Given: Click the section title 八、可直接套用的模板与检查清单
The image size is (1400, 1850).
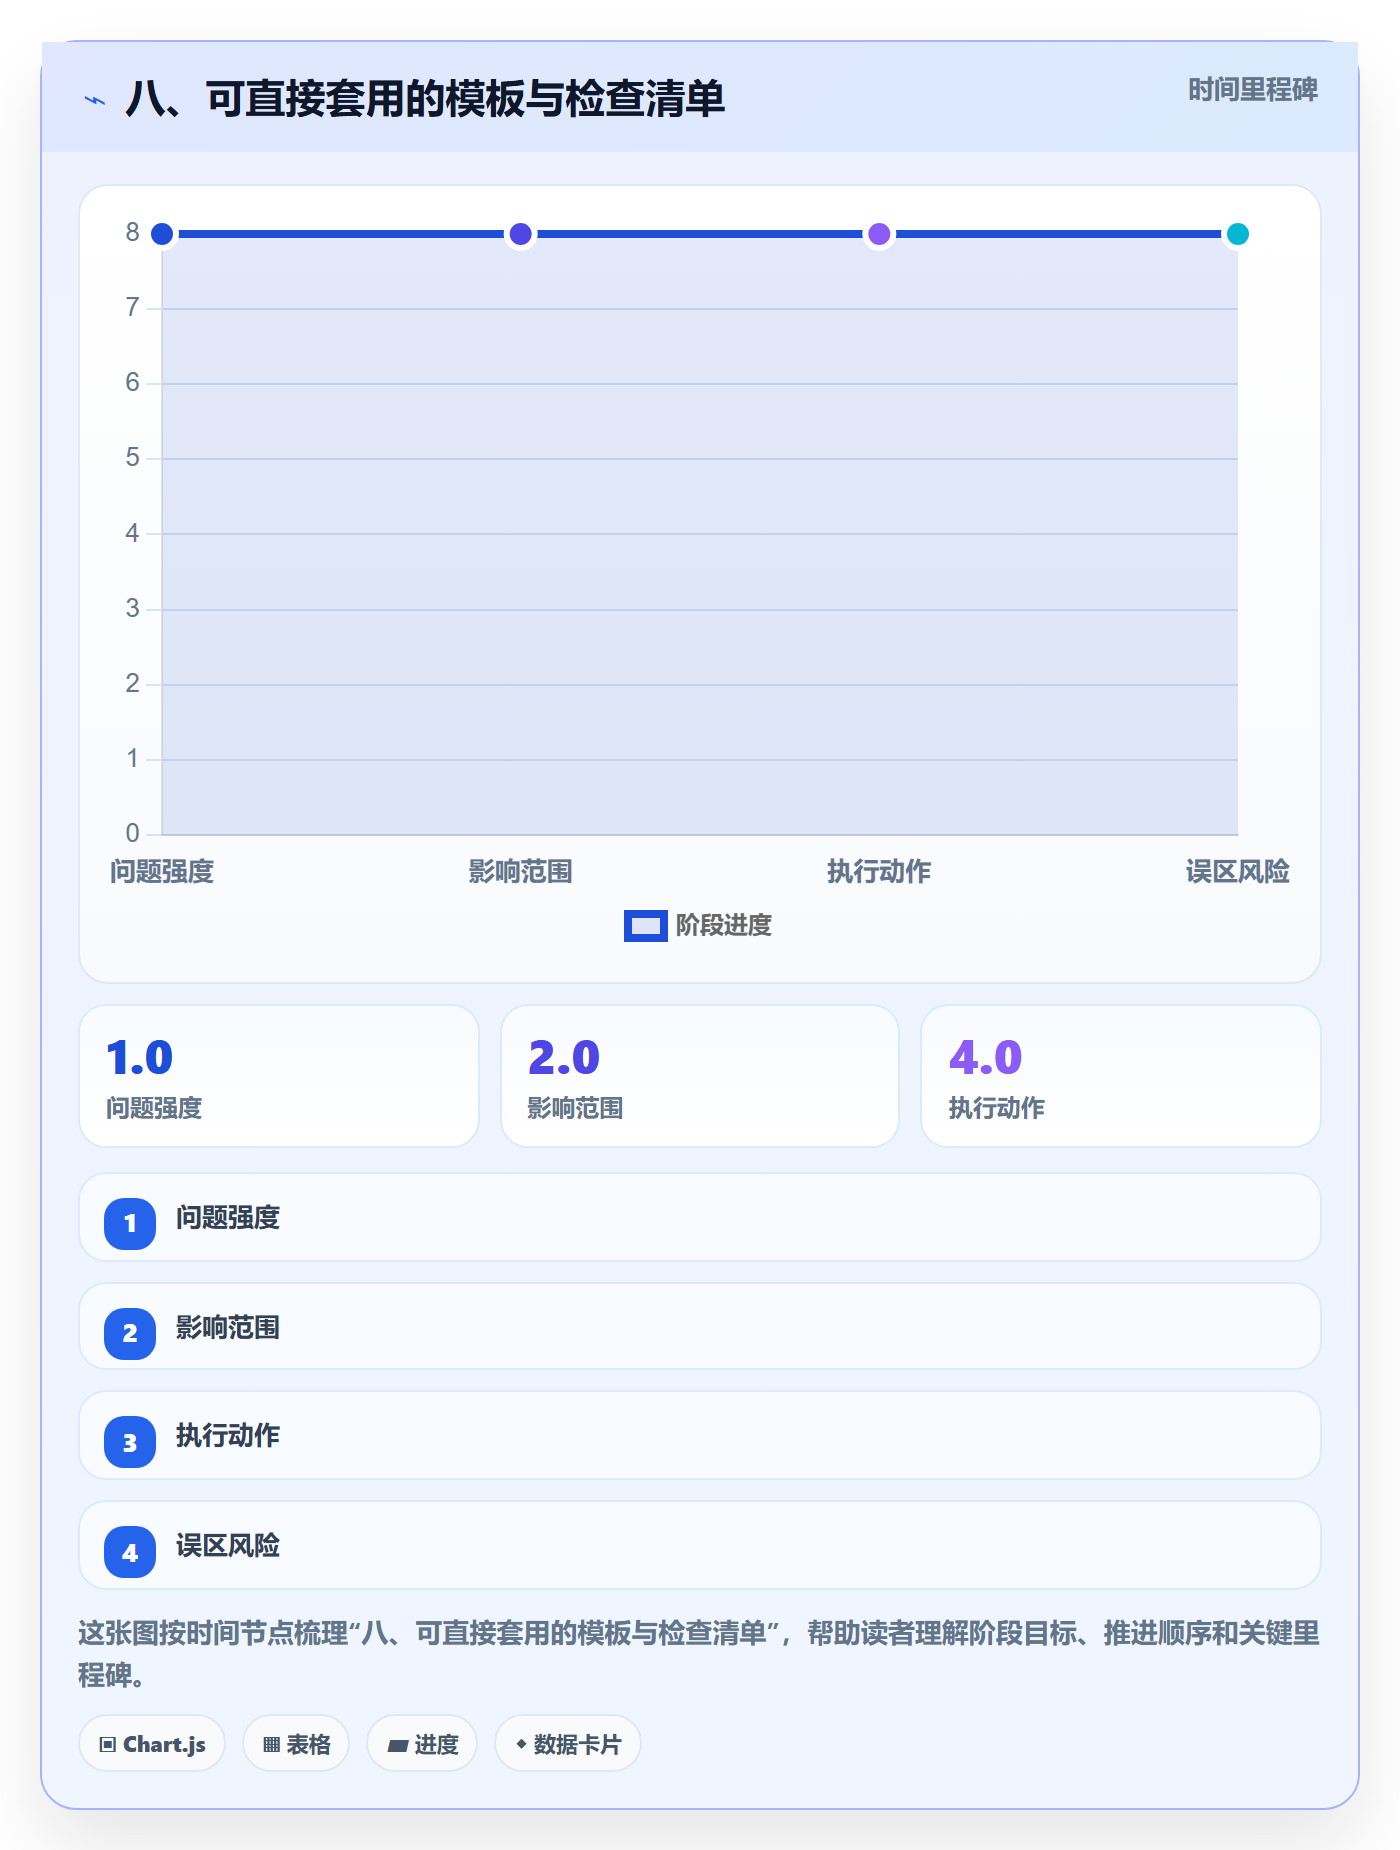Looking at the screenshot, I should [425, 99].
